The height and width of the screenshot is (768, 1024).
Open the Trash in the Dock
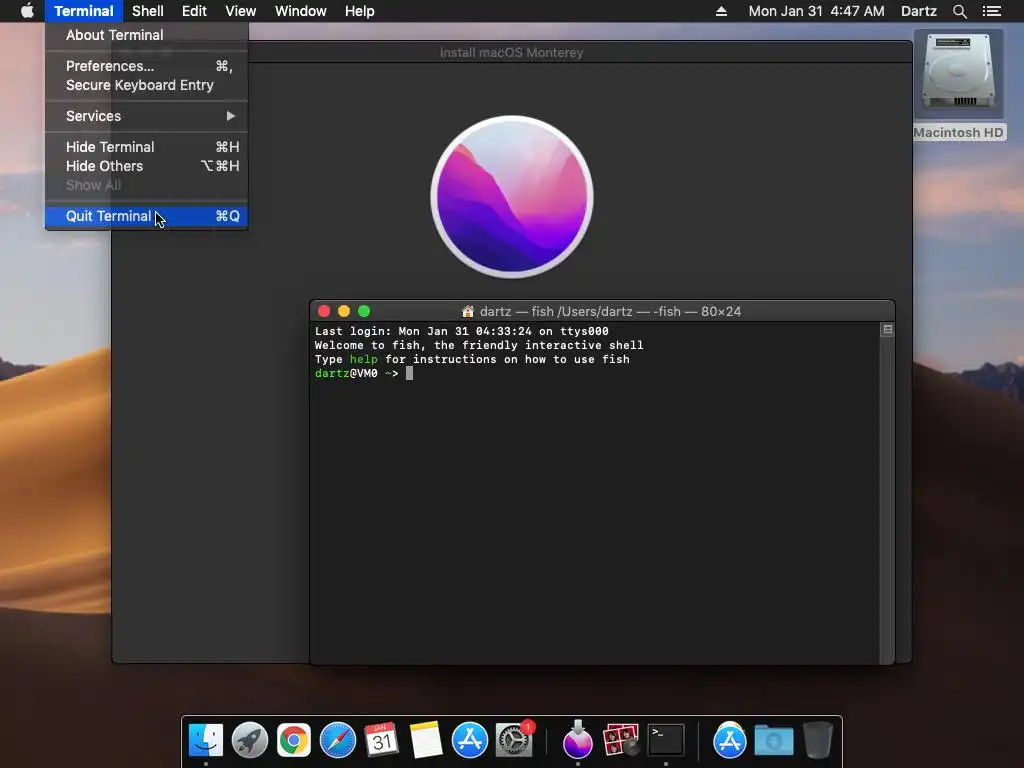point(818,741)
